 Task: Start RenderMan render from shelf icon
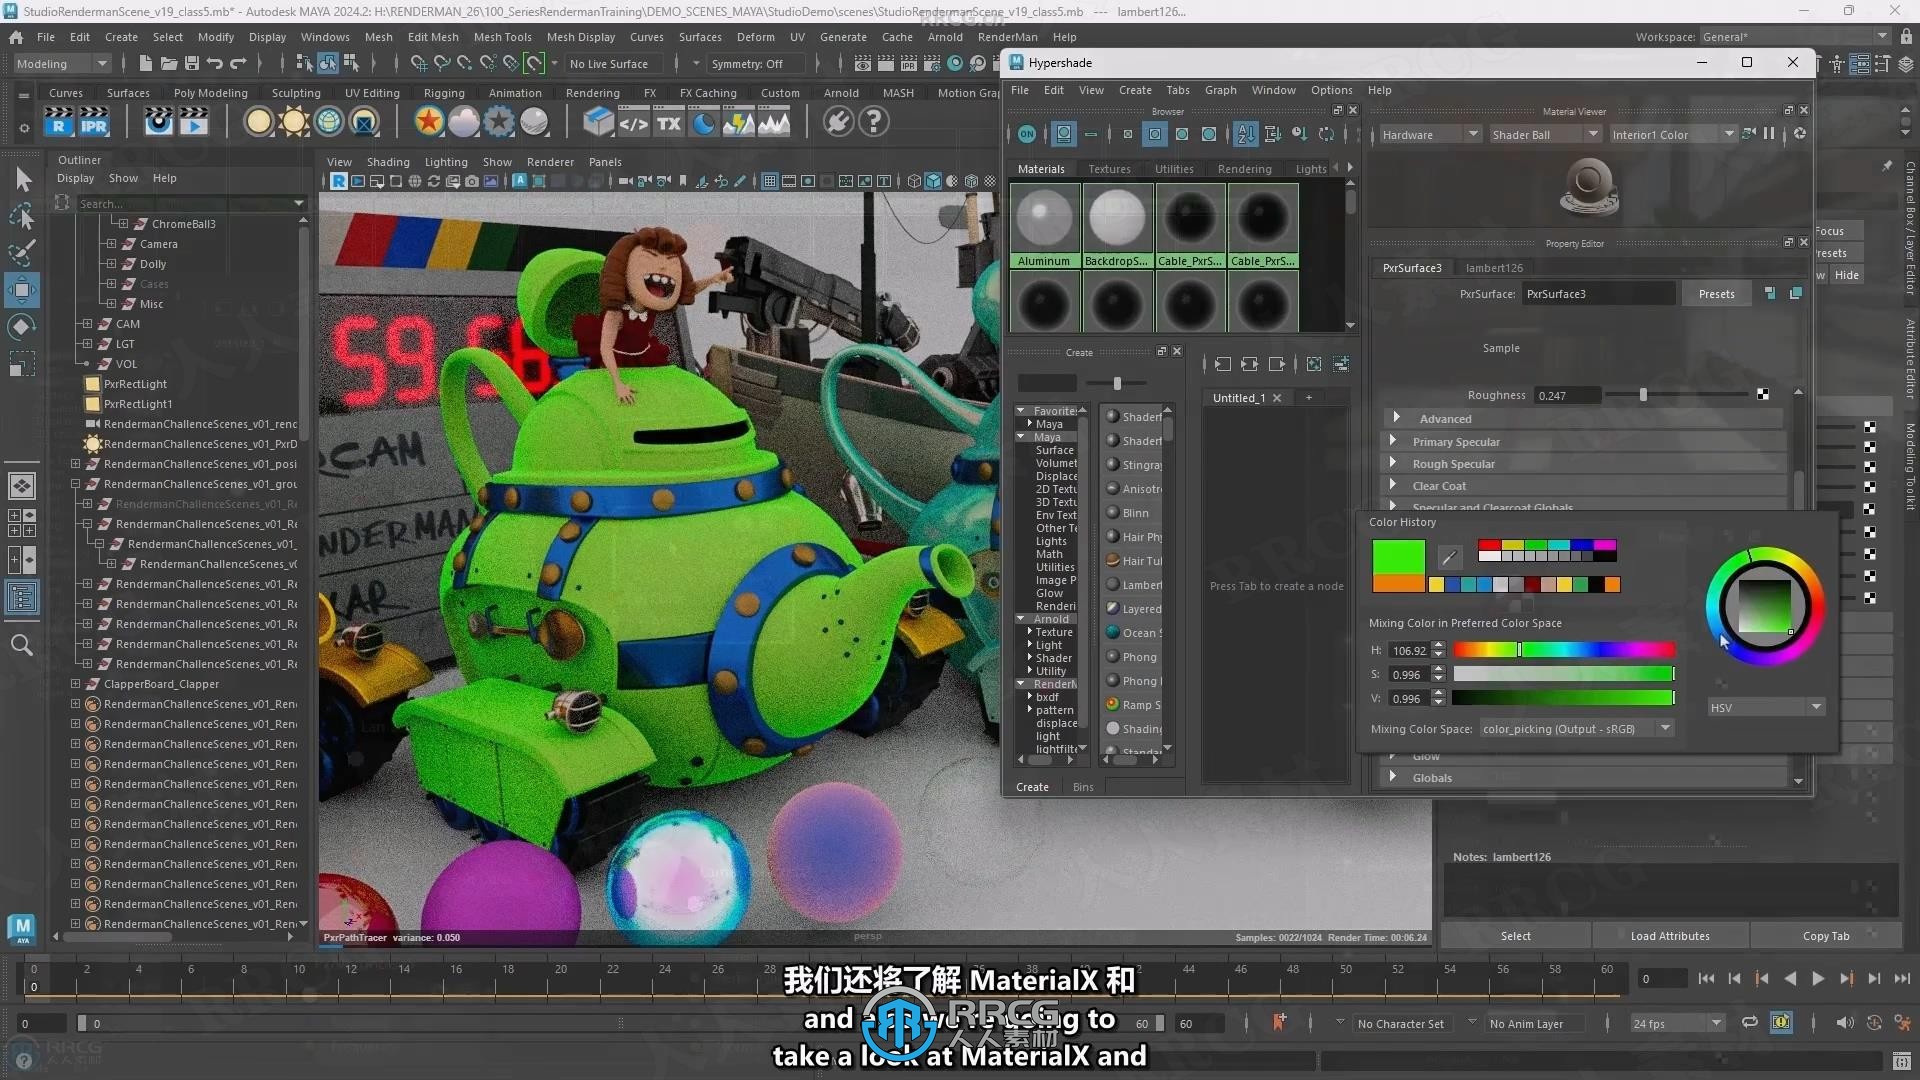tap(59, 121)
